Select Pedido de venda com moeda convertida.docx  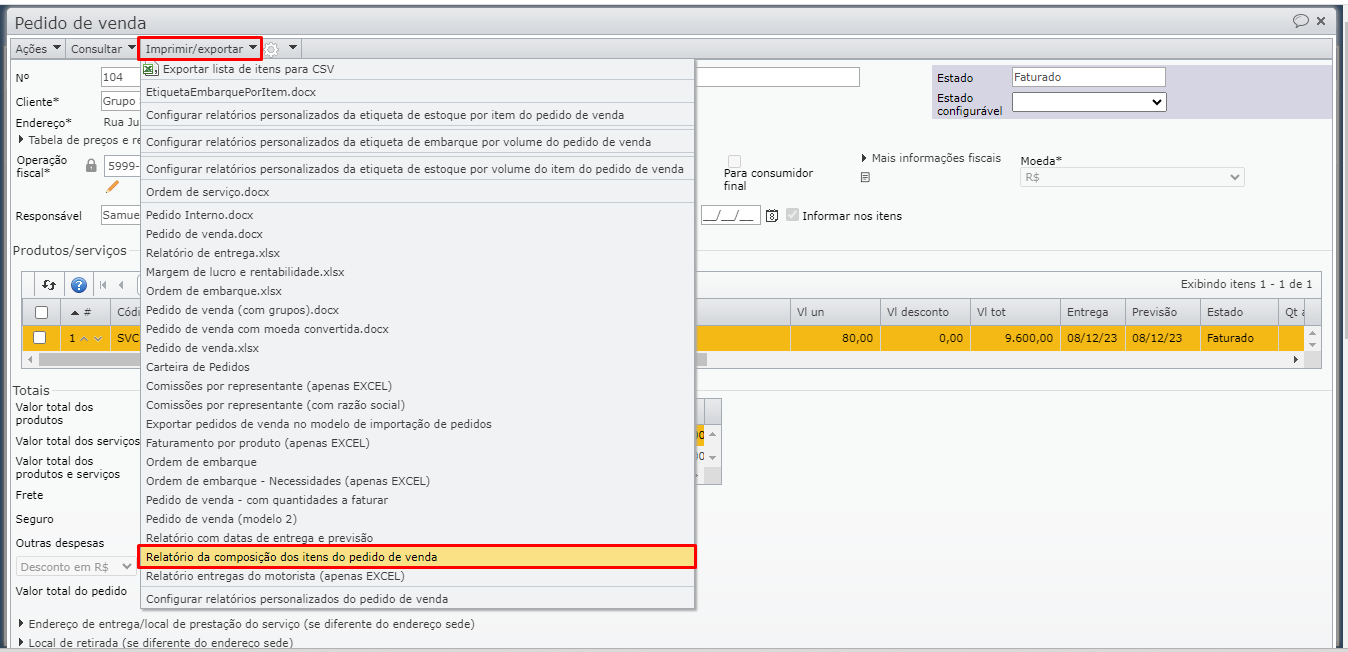click(x=417, y=329)
